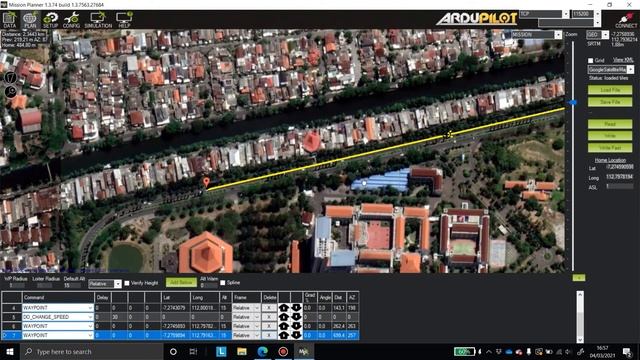
Task: Click the Add Below button
Action: coord(181,282)
